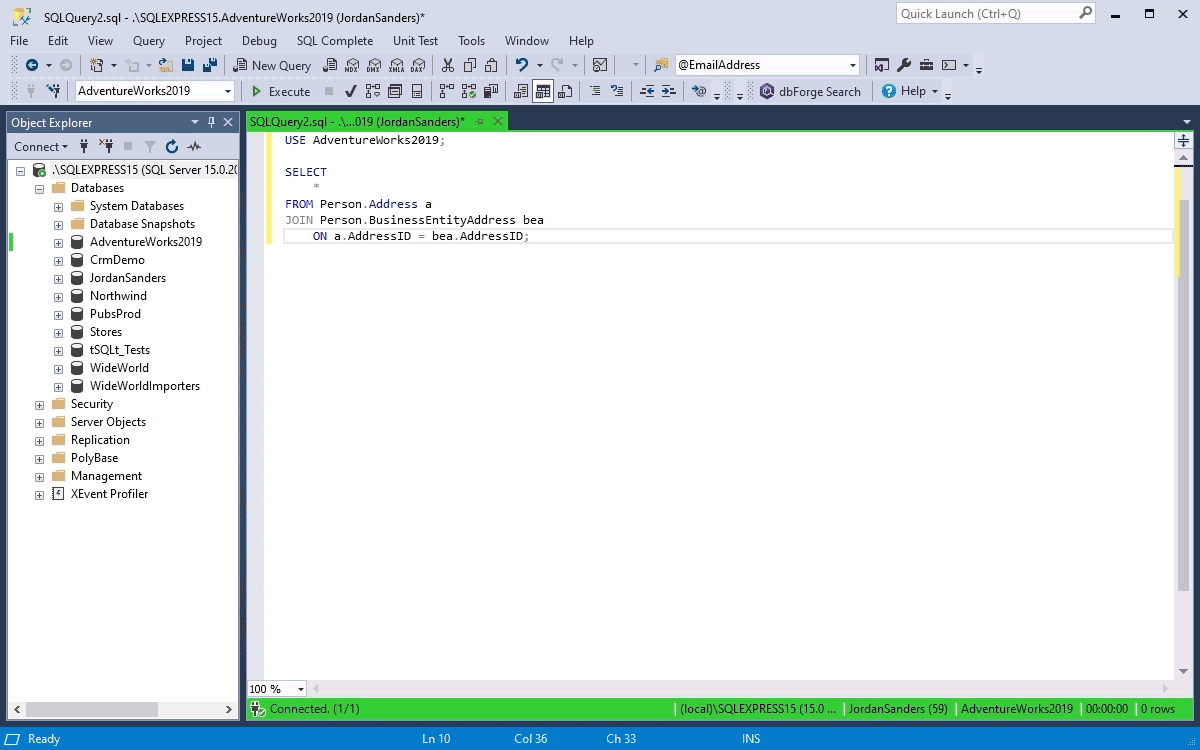Collapse the Databases folder node
Viewport: 1200px width, 750px height.
tap(39, 188)
